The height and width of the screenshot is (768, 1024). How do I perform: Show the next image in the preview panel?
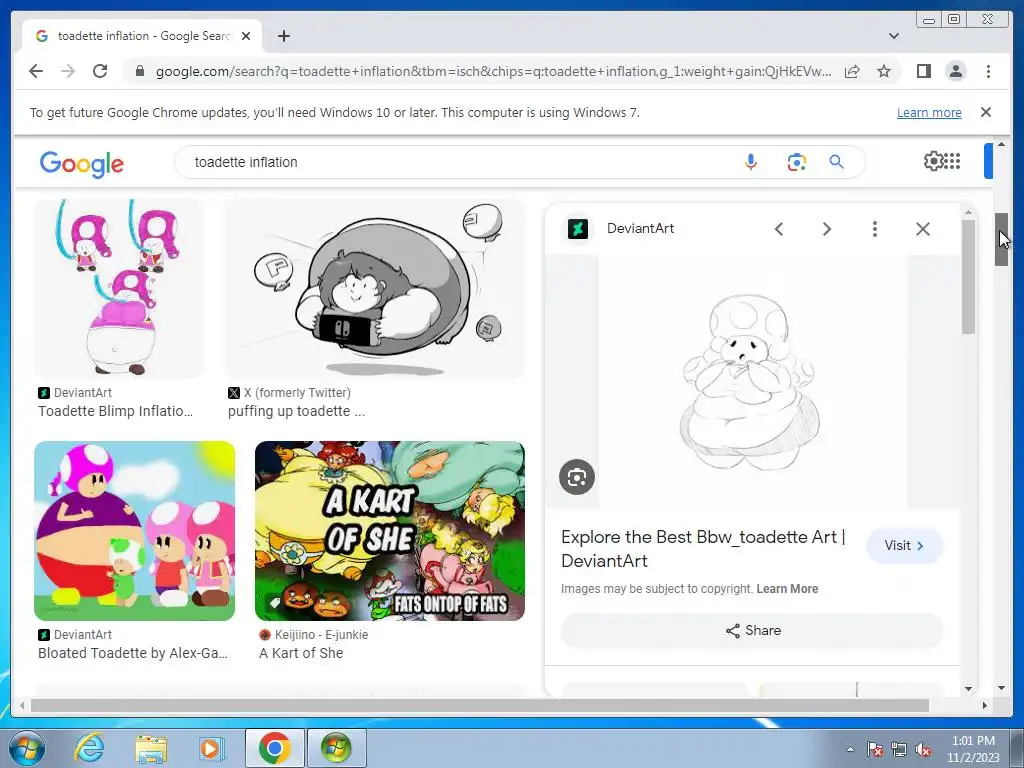(827, 229)
